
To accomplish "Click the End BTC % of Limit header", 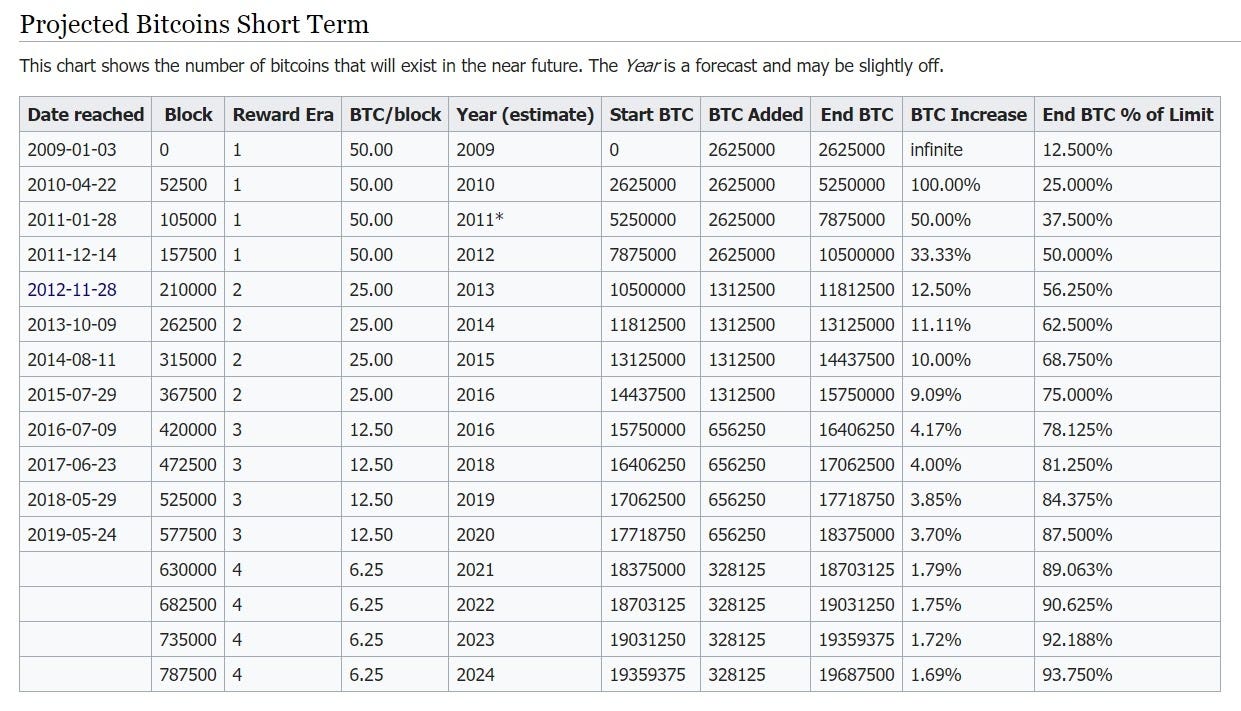I will coord(1127,115).
